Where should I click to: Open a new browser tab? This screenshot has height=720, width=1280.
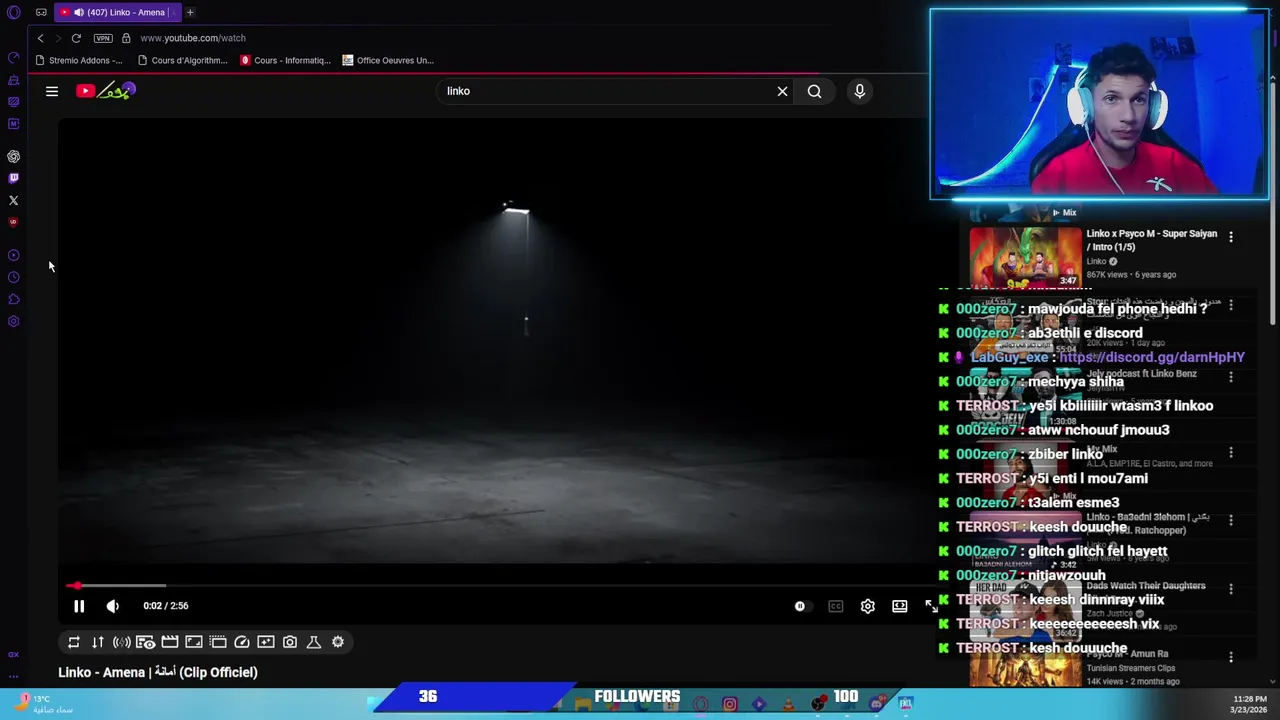tap(190, 12)
